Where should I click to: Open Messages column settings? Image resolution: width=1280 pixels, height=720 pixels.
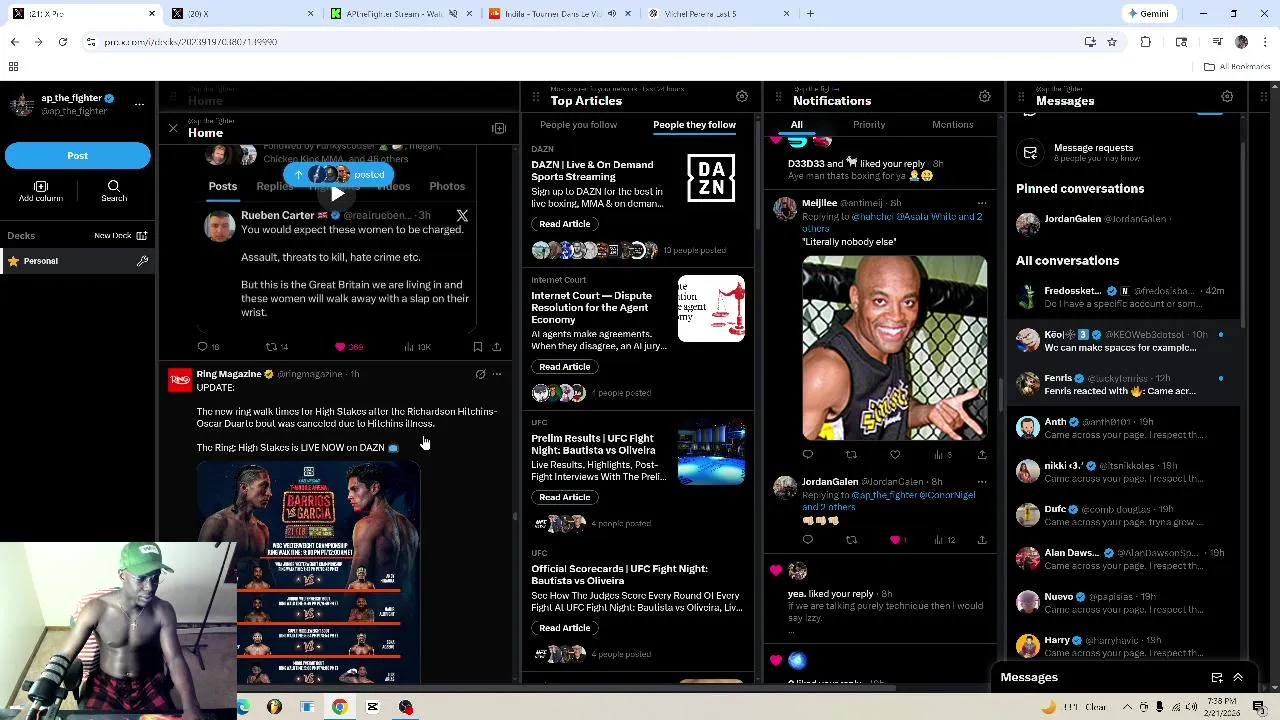click(1227, 97)
